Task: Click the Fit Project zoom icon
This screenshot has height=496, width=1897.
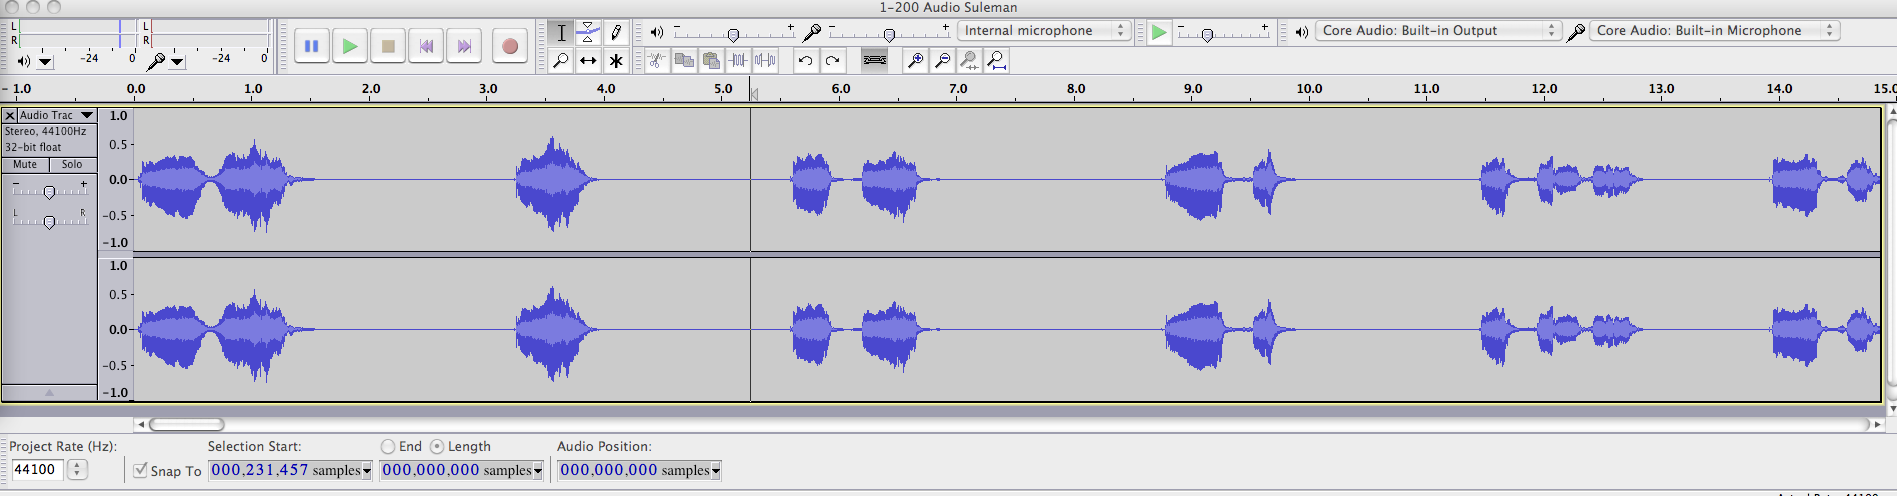Action: coord(996,60)
